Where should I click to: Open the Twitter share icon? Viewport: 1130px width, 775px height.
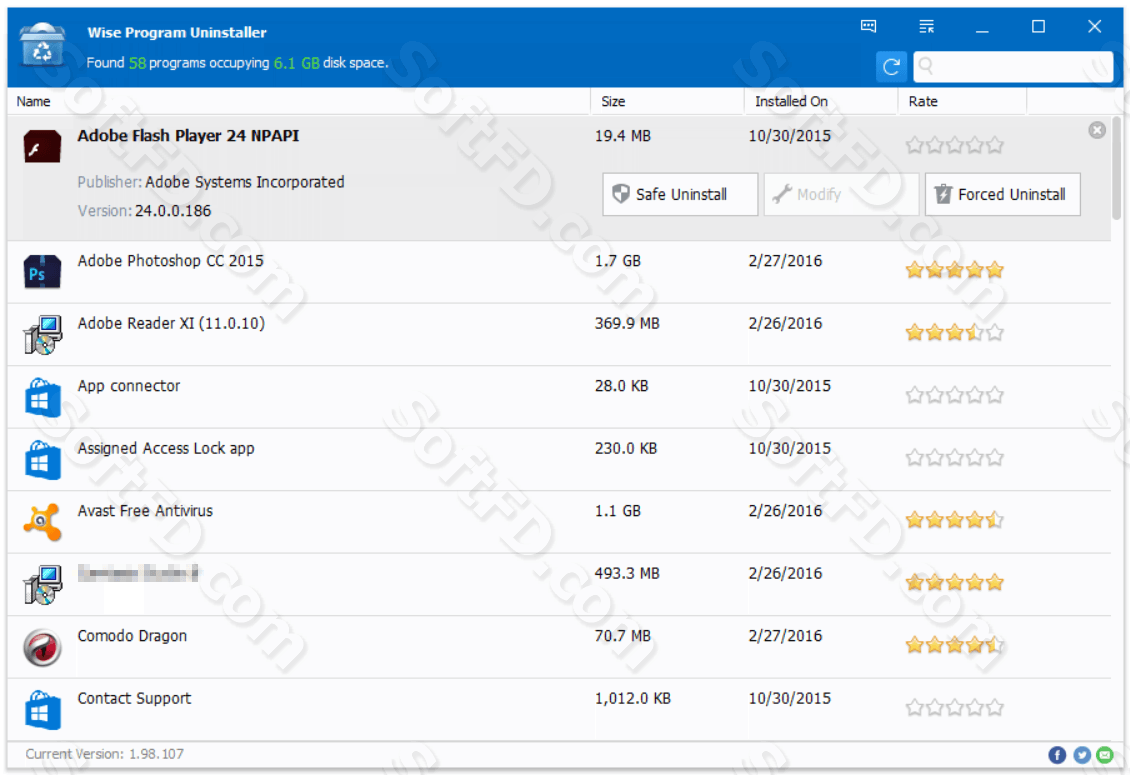point(1082,755)
